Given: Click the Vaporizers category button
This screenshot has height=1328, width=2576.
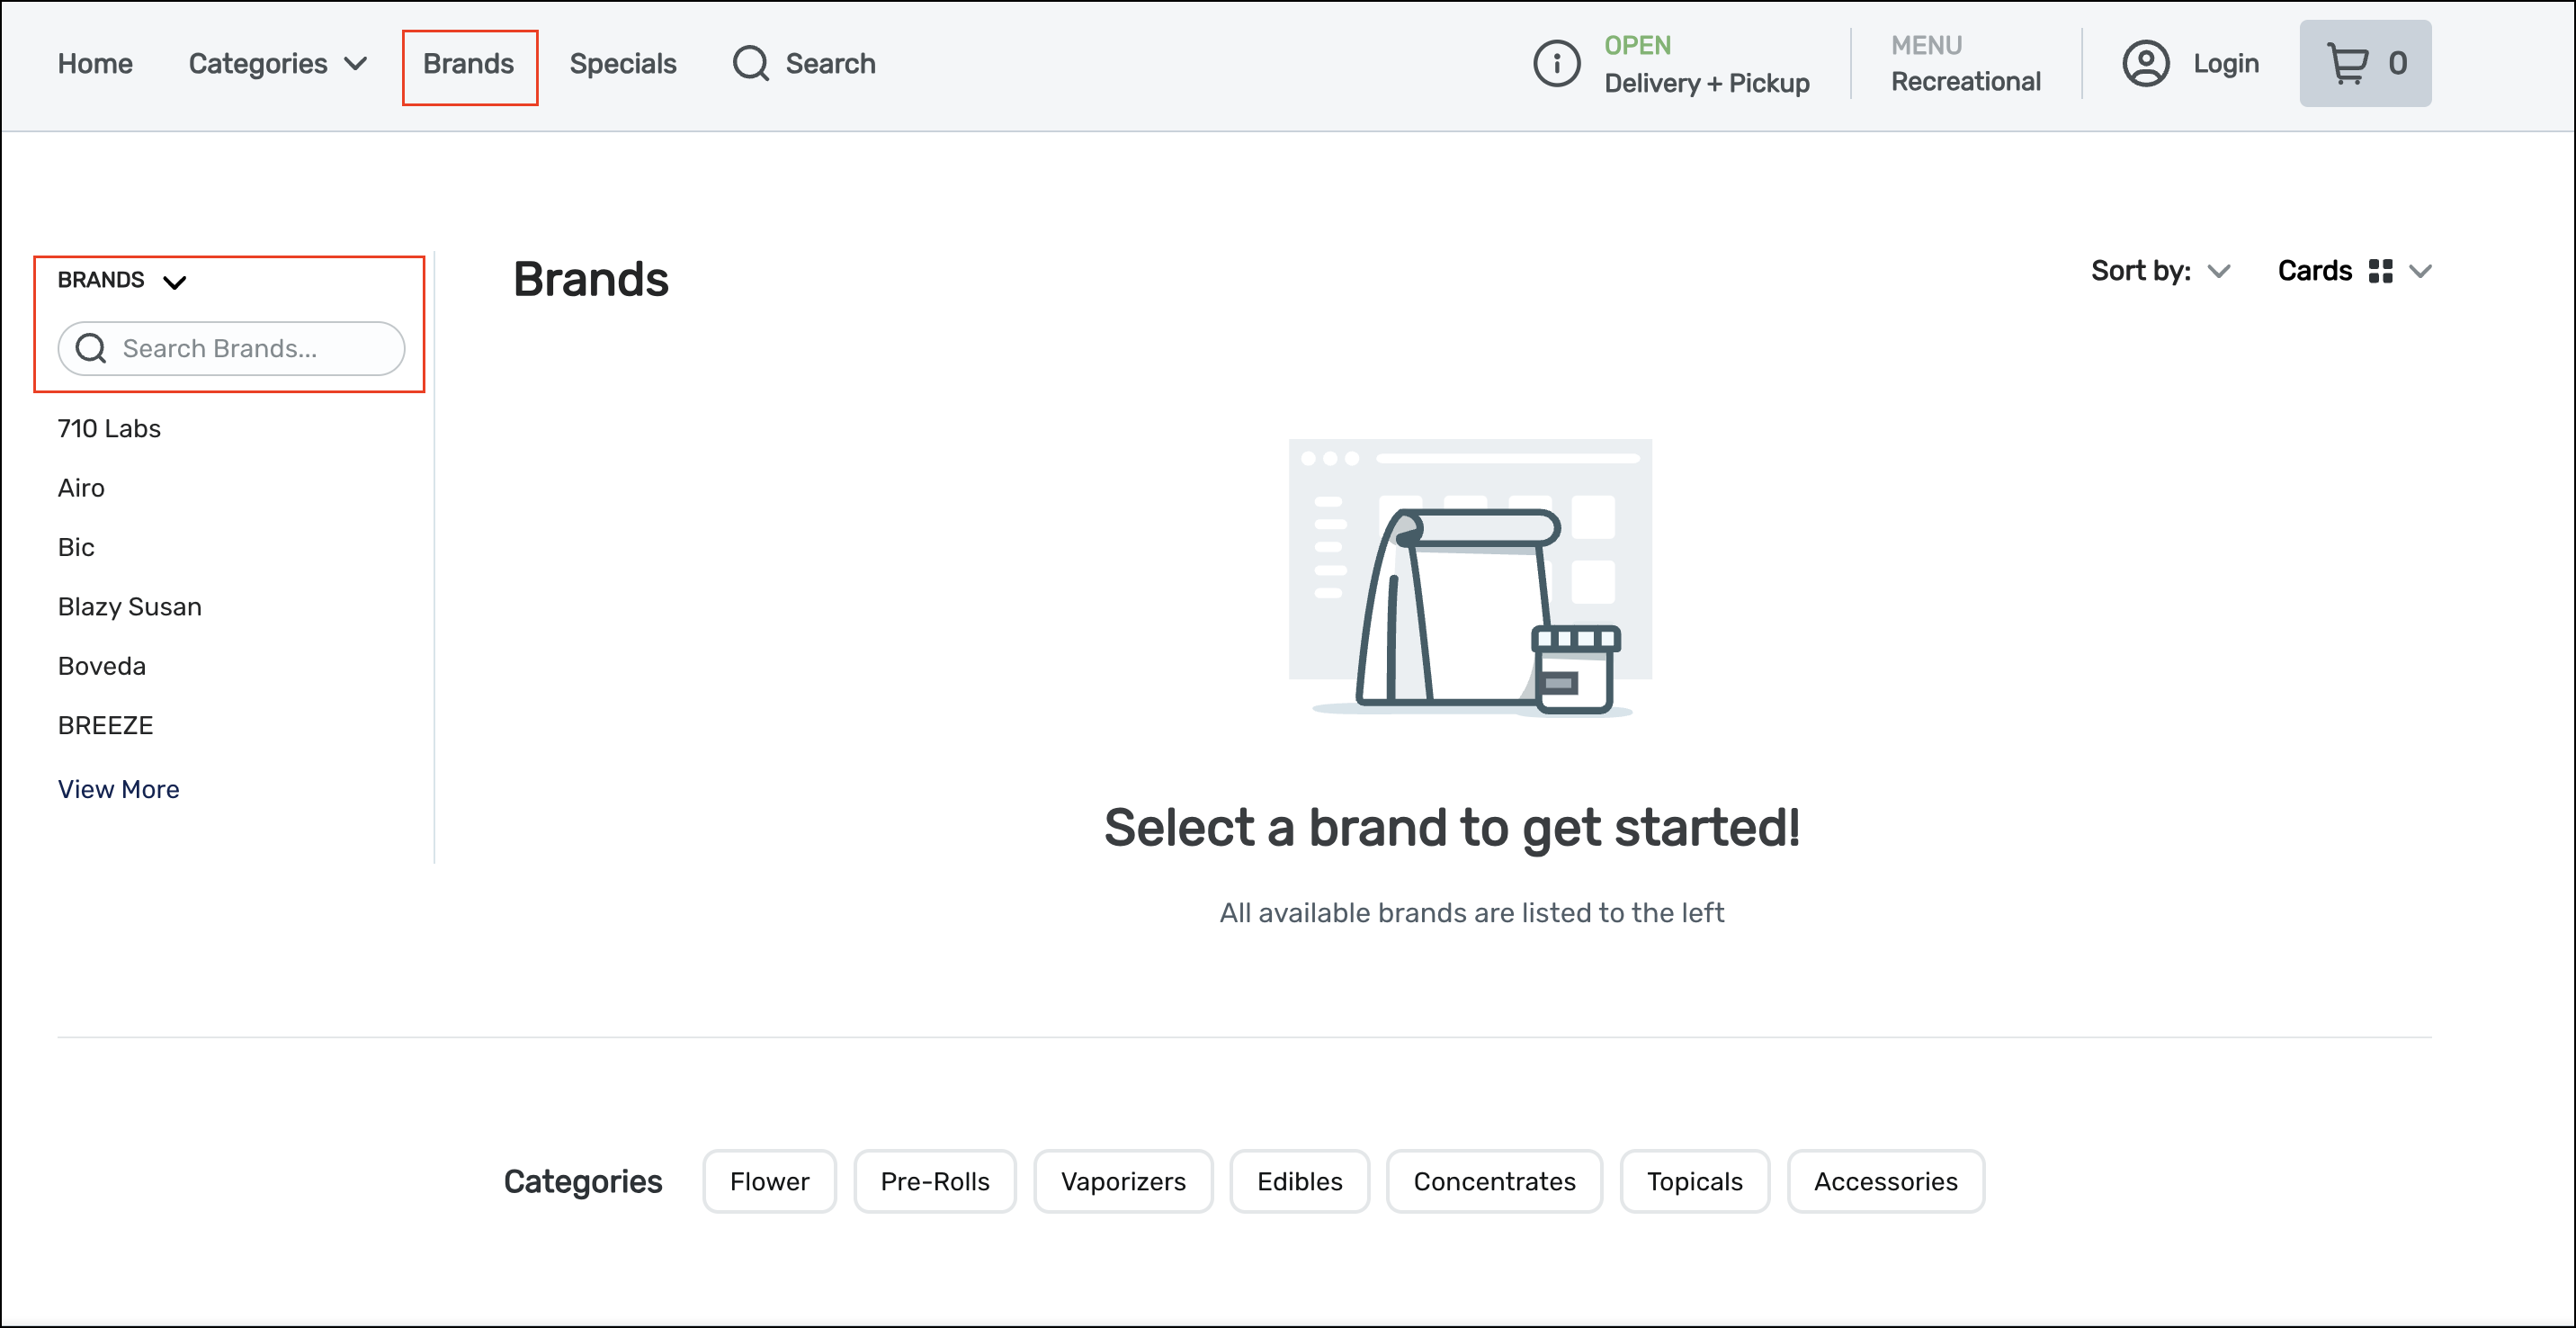Looking at the screenshot, I should pos(1123,1181).
